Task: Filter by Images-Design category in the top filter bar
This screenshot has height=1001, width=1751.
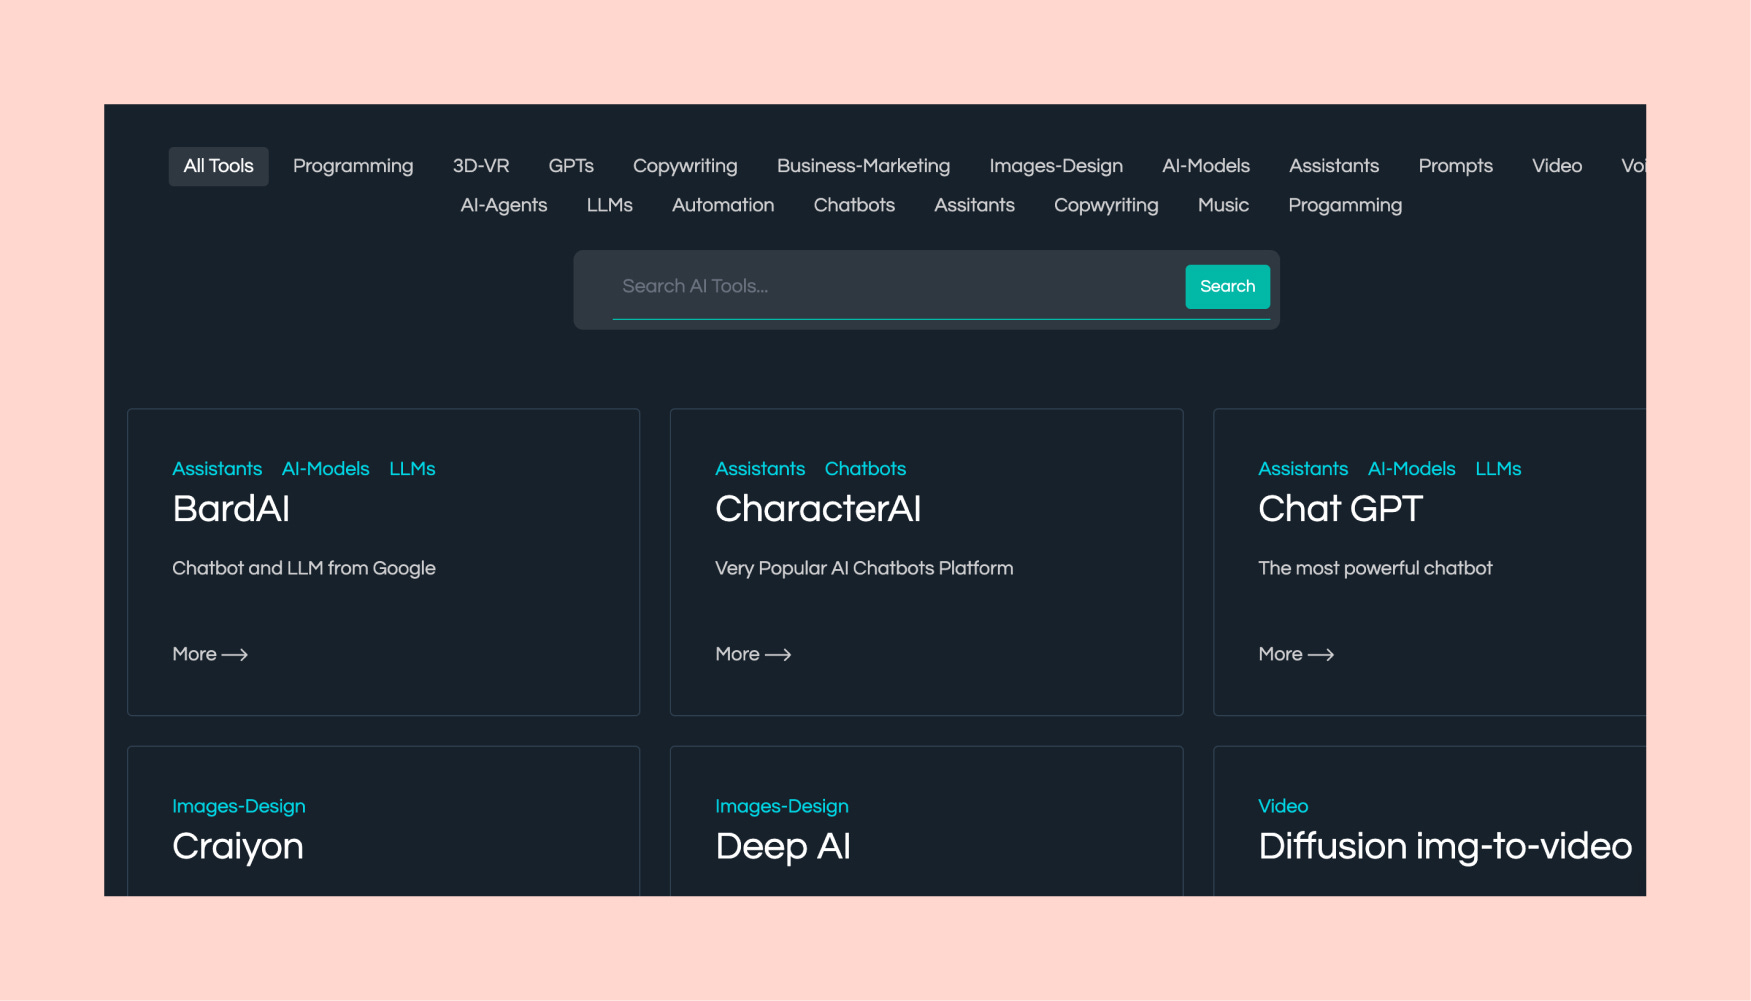Action: 1056,166
